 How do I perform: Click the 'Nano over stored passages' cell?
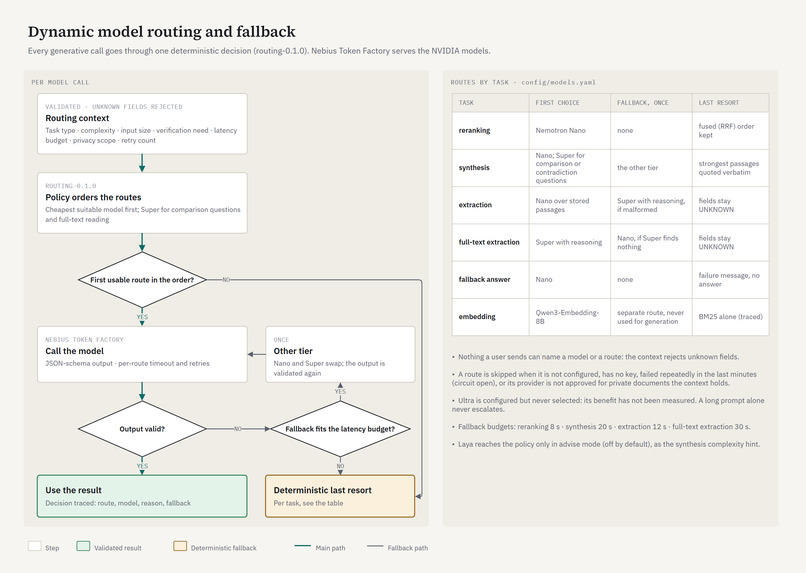pyautogui.click(x=570, y=205)
